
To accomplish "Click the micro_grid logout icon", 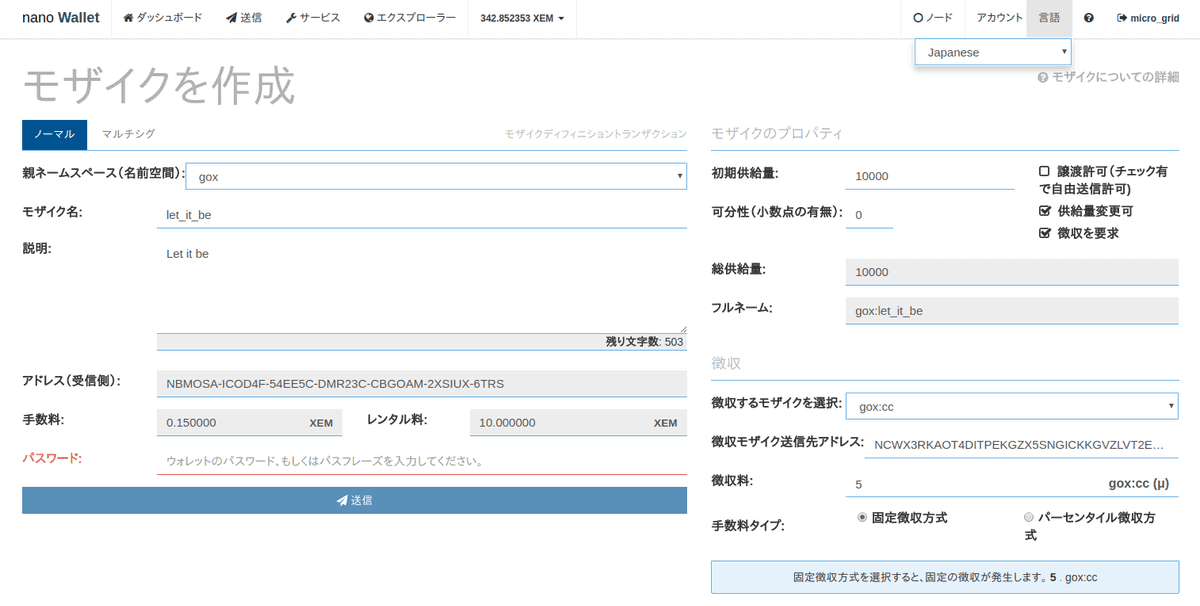I will tap(1122, 18).
